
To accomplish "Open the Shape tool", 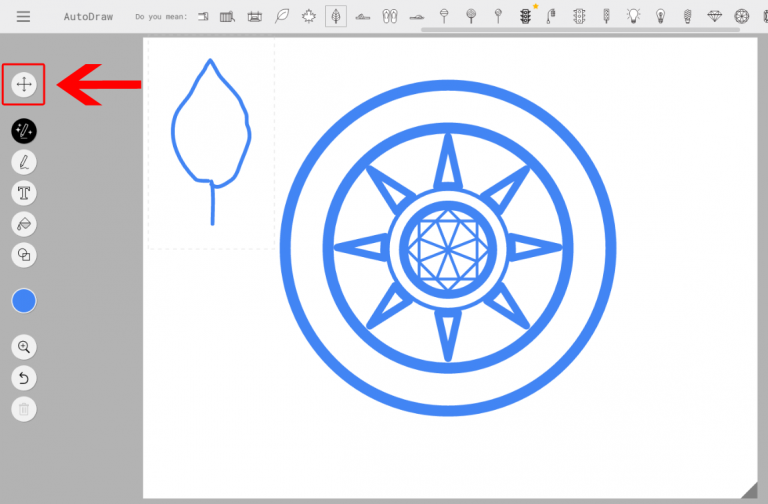I will pos(24,255).
